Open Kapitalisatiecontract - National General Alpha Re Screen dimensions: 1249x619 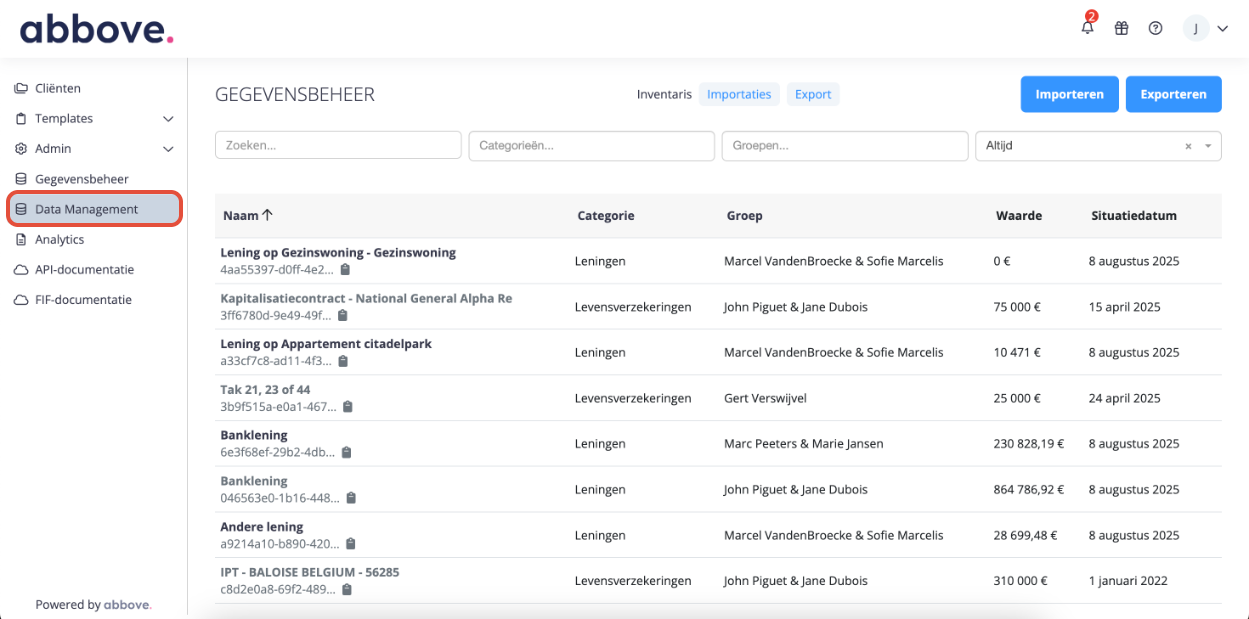click(x=366, y=298)
